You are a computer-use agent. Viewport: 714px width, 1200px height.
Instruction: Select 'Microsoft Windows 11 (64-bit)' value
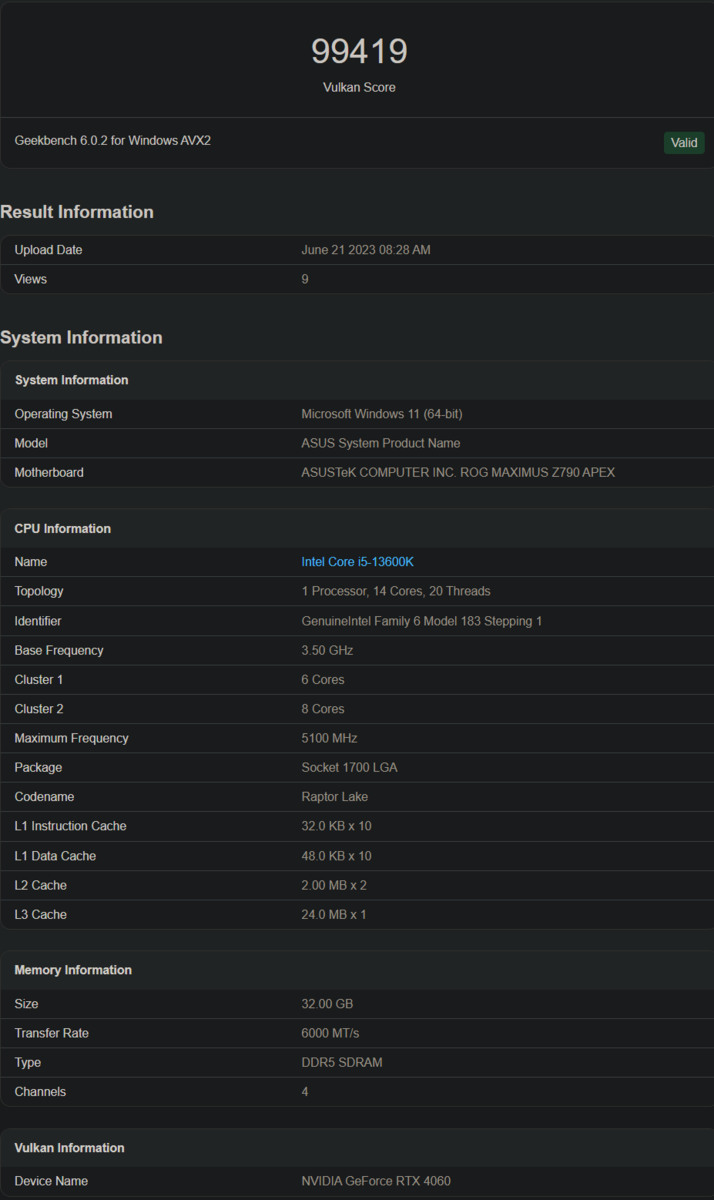tap(382, 414)
